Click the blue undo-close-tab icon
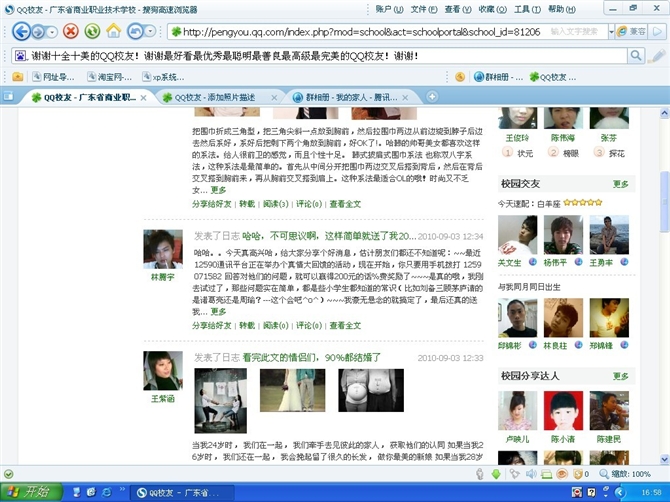The width and height of the screenshot is (670, 502). 135,31
